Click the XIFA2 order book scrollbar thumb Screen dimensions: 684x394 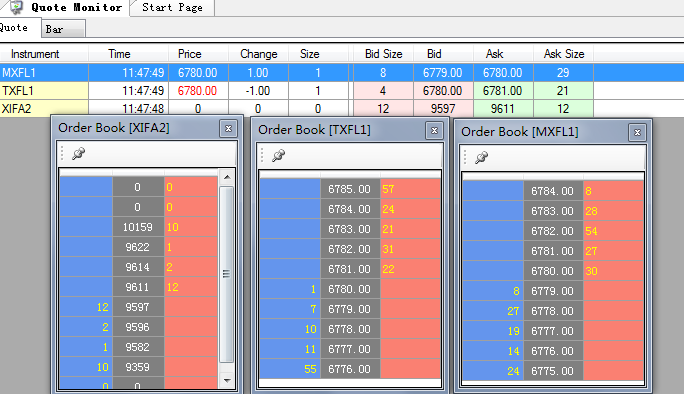(226, 274)
